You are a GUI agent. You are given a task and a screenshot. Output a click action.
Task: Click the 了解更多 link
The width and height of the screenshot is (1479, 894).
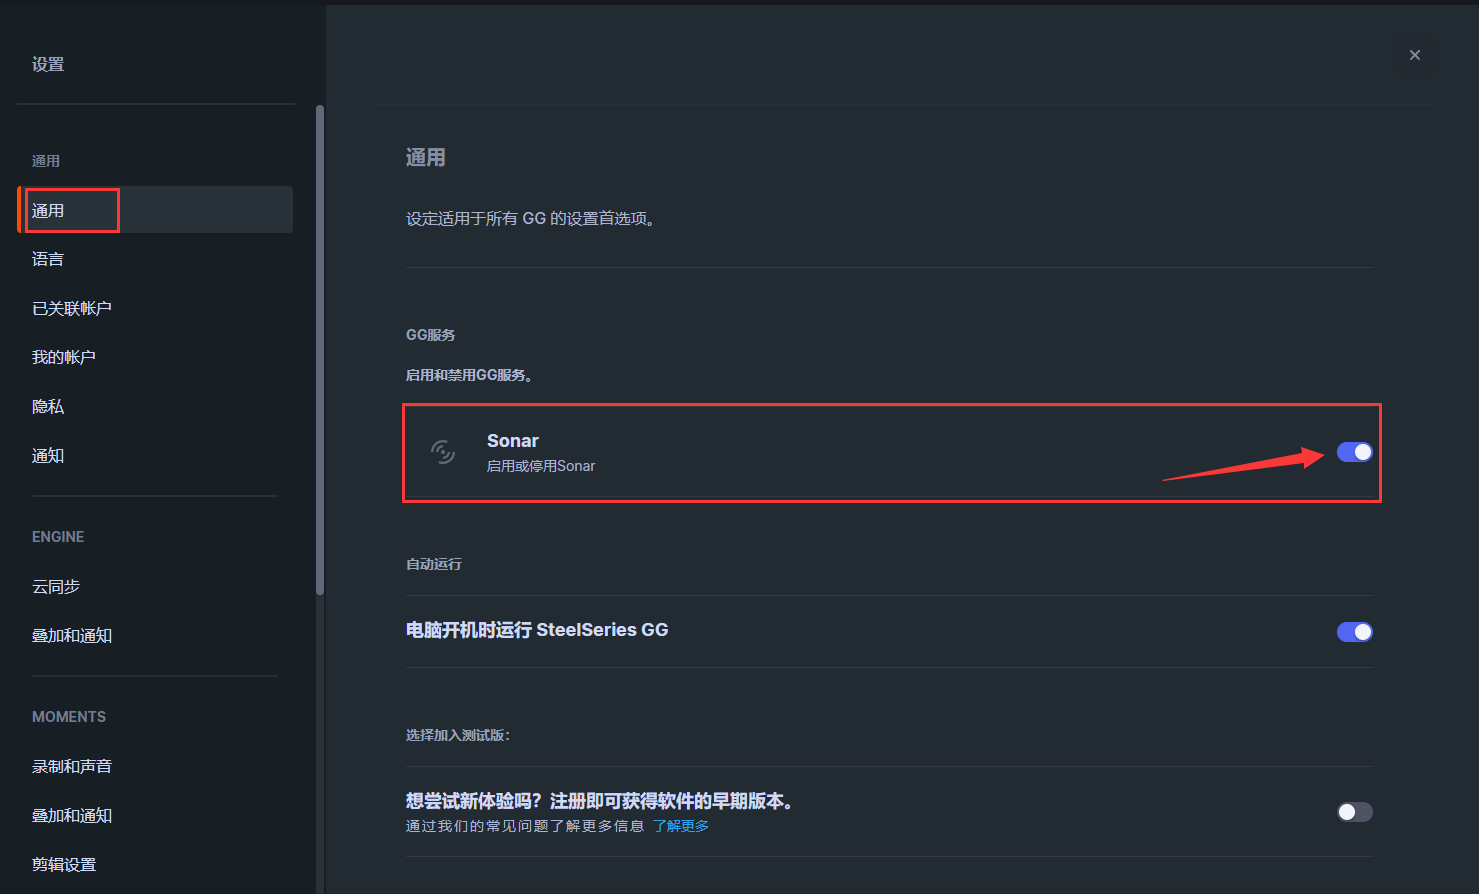pos(681,826)
